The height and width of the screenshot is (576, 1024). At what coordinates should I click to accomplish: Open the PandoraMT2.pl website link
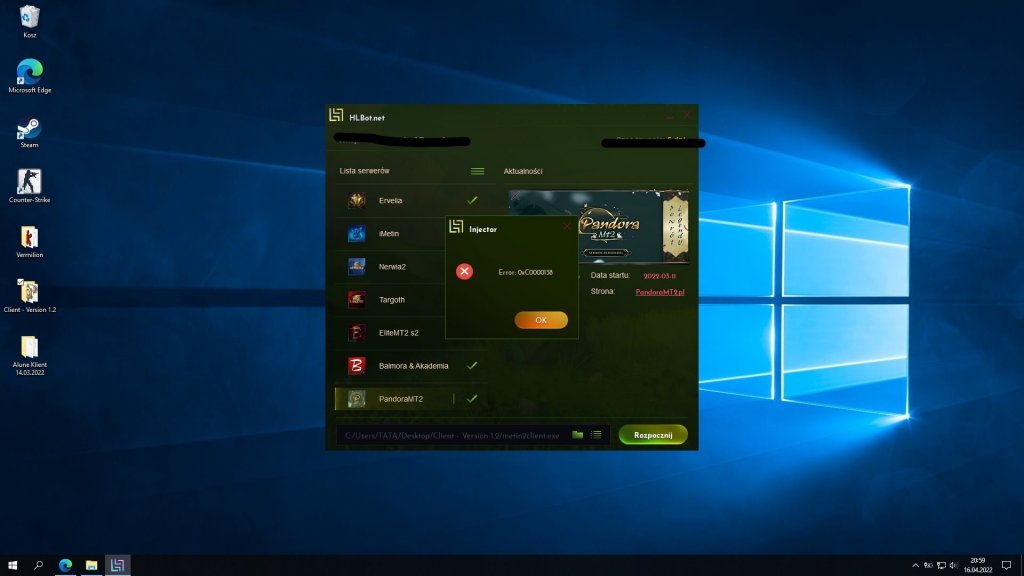660,292
